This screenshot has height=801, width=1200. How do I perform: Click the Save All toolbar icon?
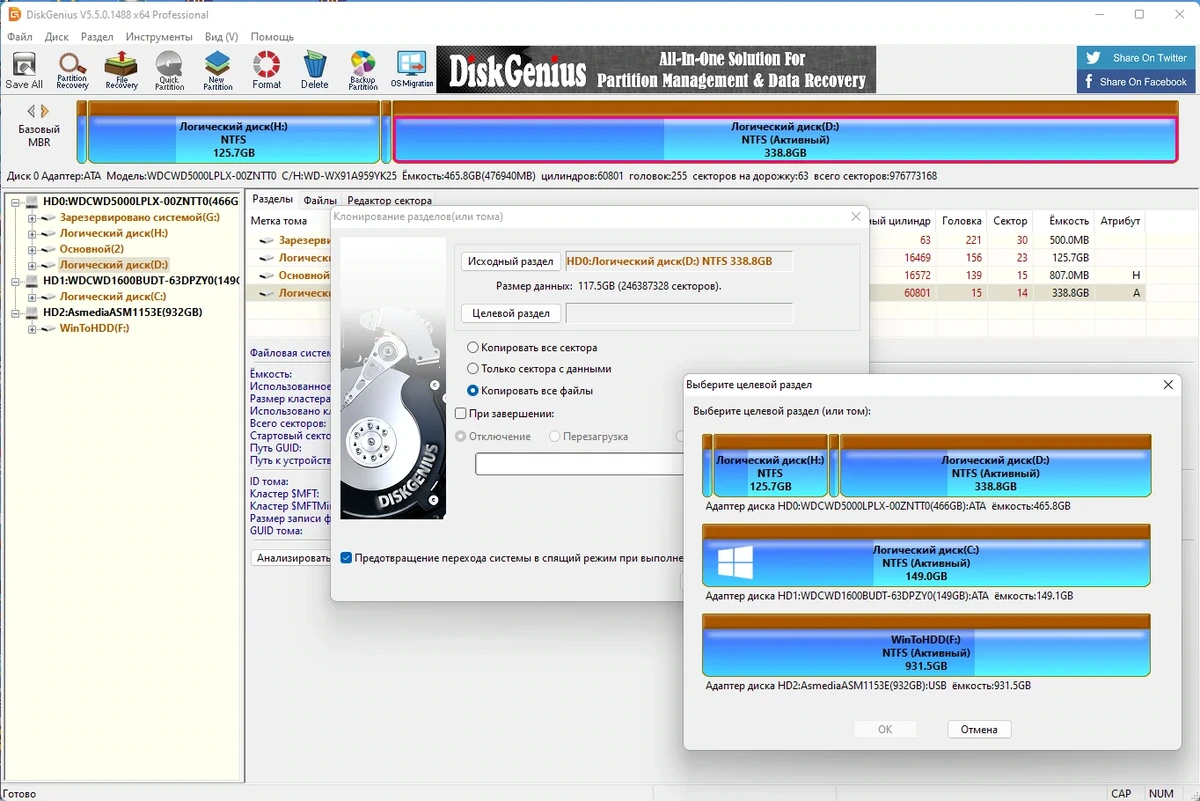point(24,70)
